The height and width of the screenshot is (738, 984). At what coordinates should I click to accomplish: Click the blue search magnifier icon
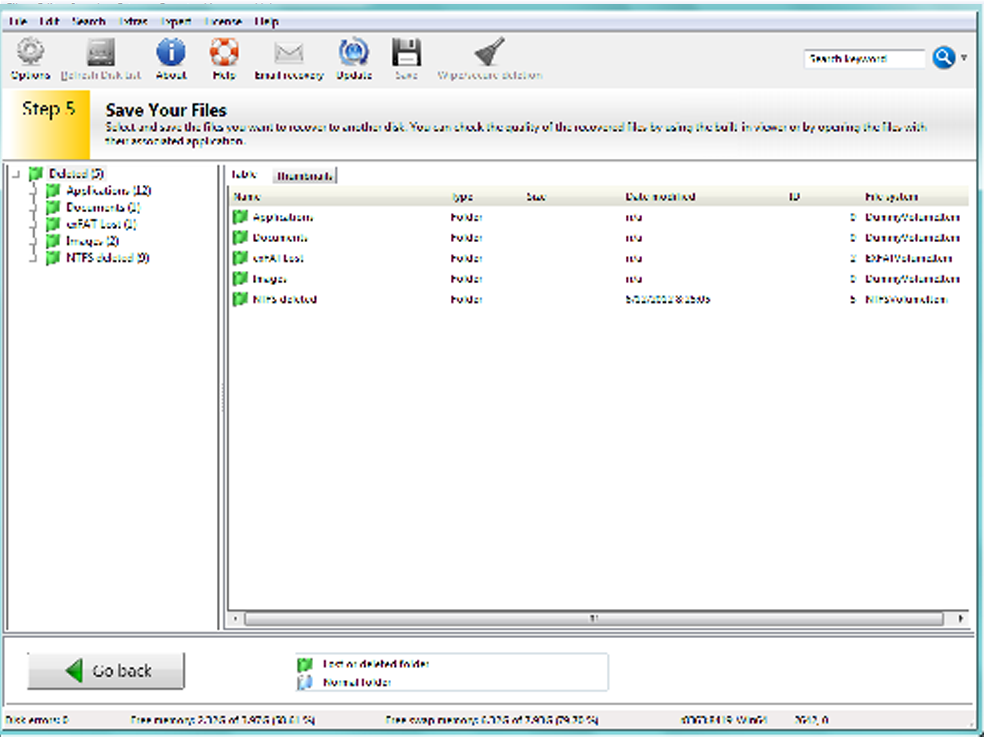click(x=943, y=59)
